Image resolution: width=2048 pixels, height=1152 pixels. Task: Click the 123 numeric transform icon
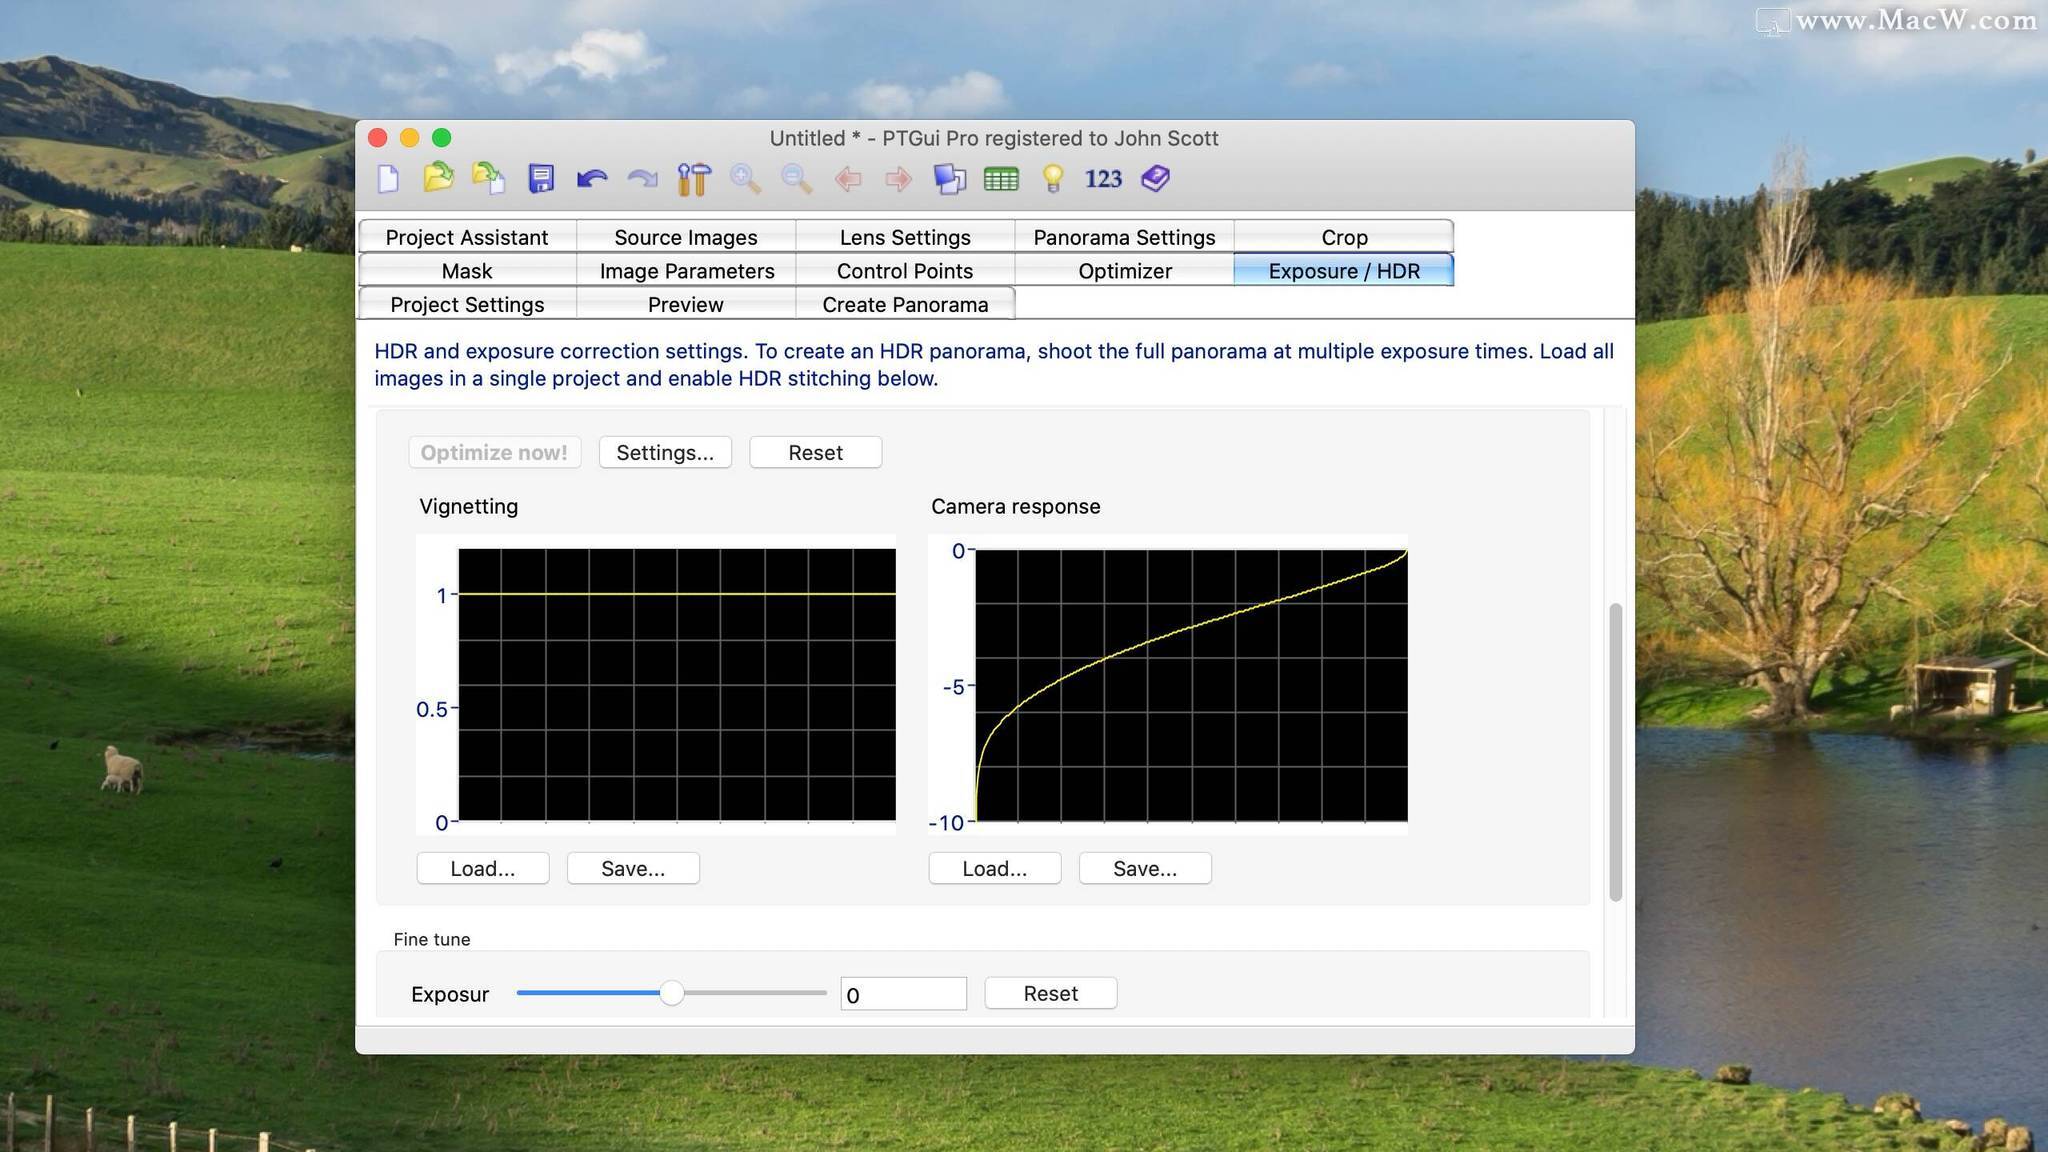point(1103,179)
